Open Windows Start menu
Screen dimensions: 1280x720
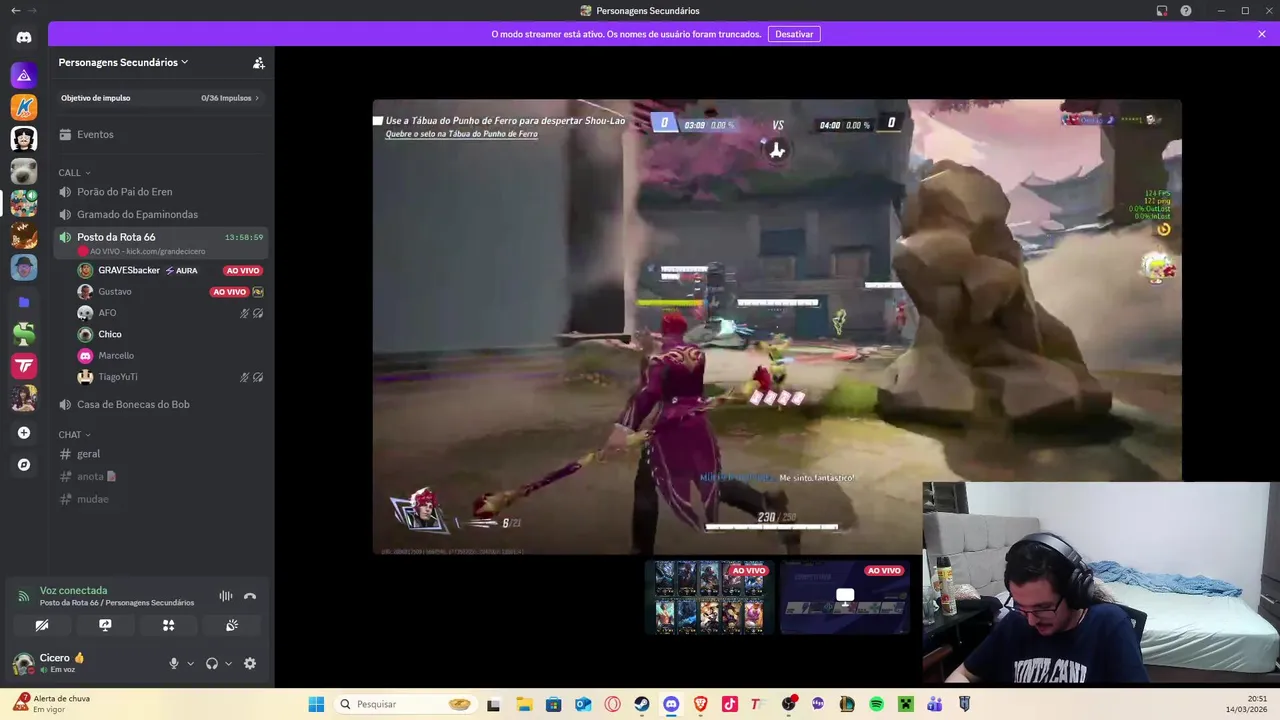pyautogui.click(x=316, y=704)
